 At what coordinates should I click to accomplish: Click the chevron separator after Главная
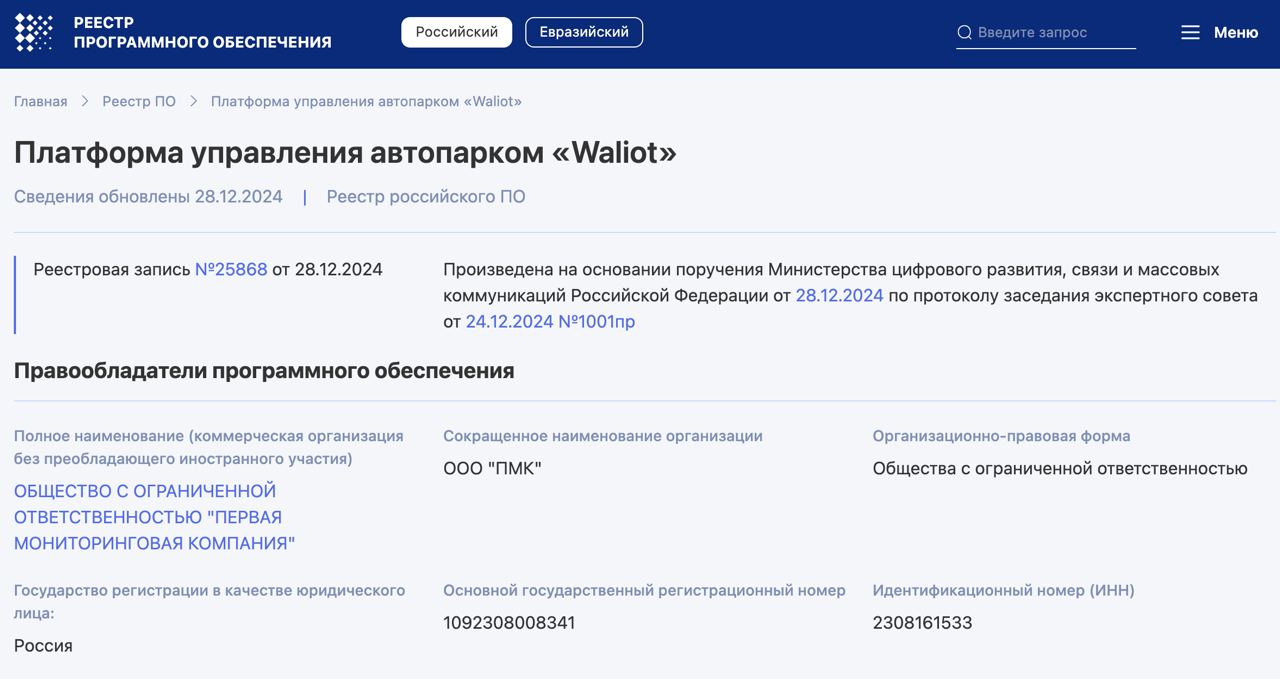tap(85, 101)
